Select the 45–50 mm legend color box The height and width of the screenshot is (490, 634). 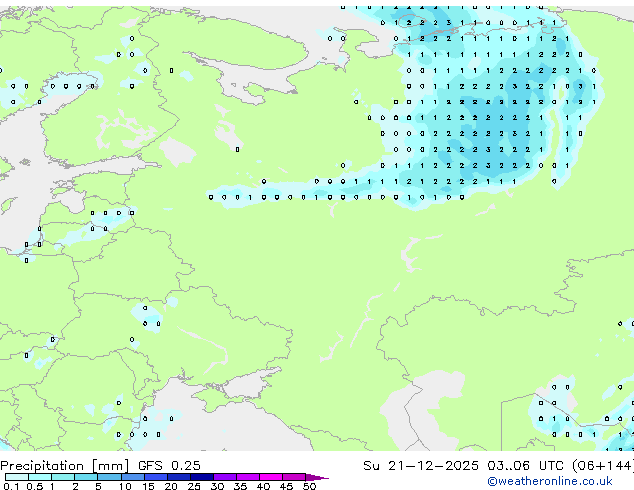[x=294, y=477]
